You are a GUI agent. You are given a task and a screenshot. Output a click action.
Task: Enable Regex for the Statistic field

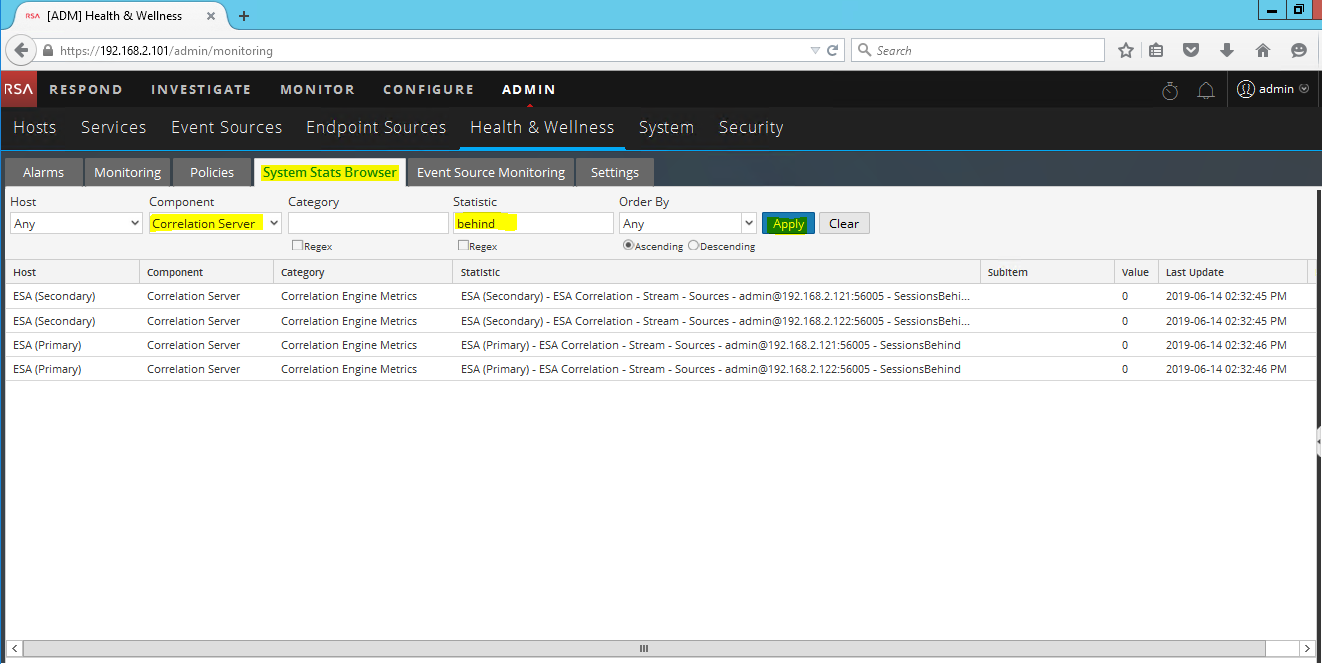point(462,245)
